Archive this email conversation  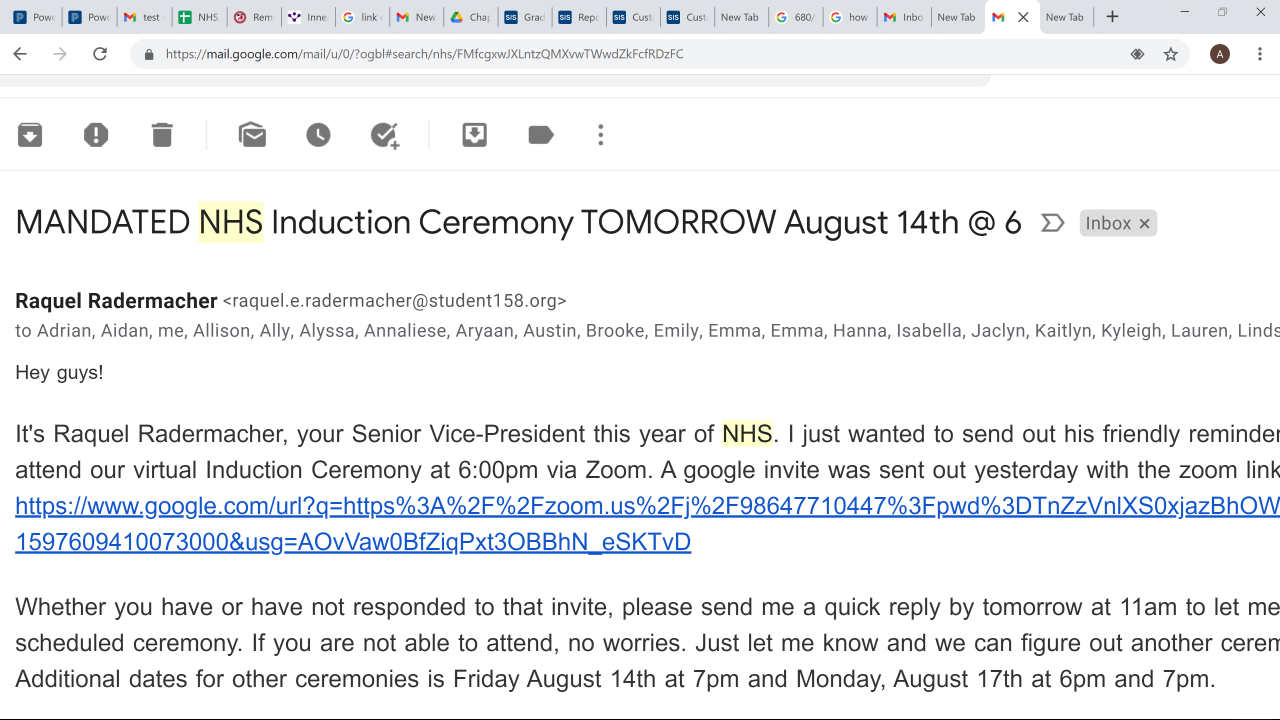coord(30,135)
